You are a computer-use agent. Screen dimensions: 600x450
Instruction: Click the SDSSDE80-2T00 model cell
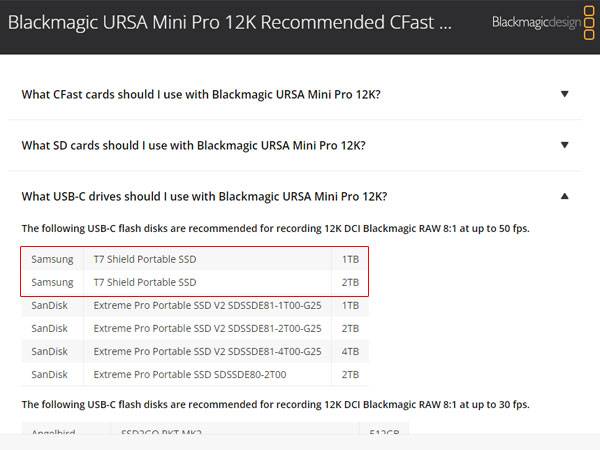(x=190, y=374)
